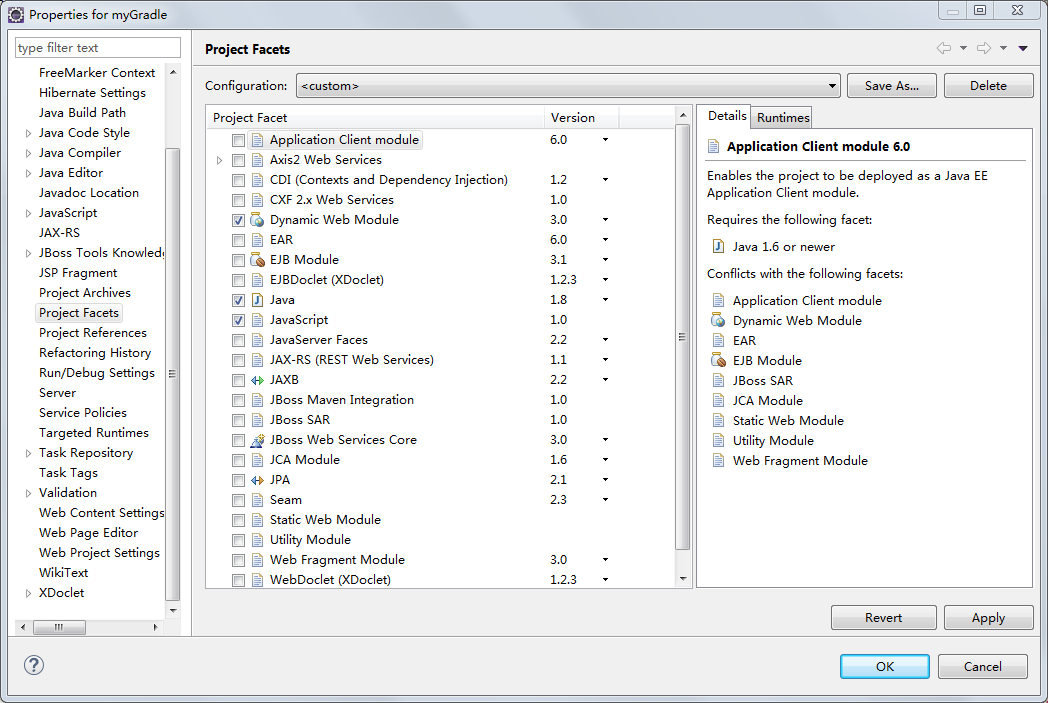The image size is (1048, 703).
Task: Click the Project Facet column header
Action: [375, 118]
